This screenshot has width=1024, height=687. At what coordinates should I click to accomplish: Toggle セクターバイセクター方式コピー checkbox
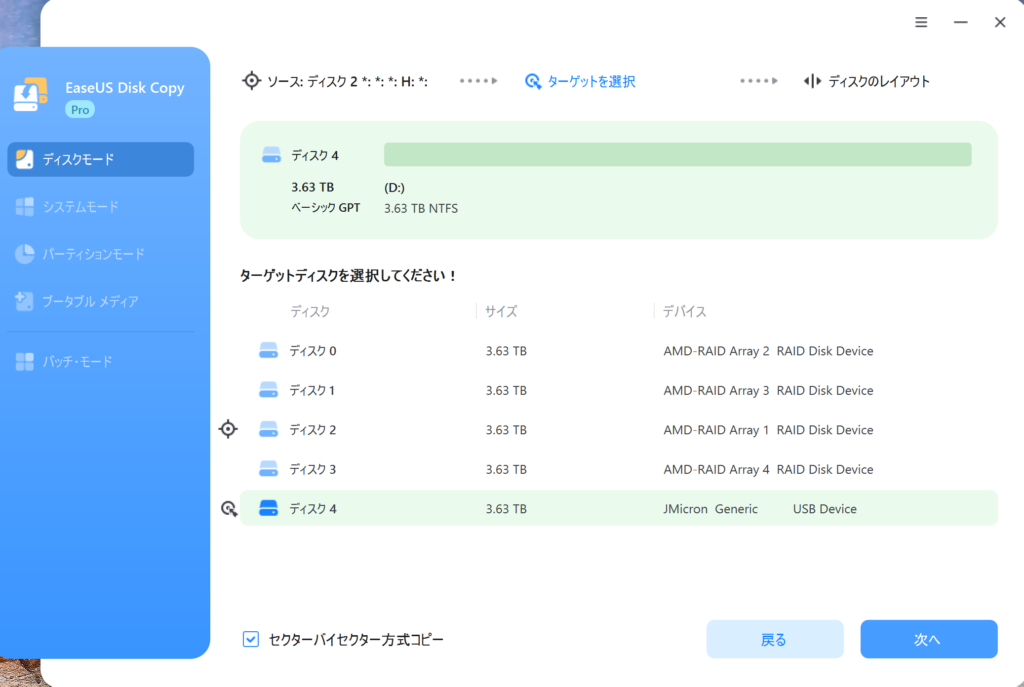251,639
